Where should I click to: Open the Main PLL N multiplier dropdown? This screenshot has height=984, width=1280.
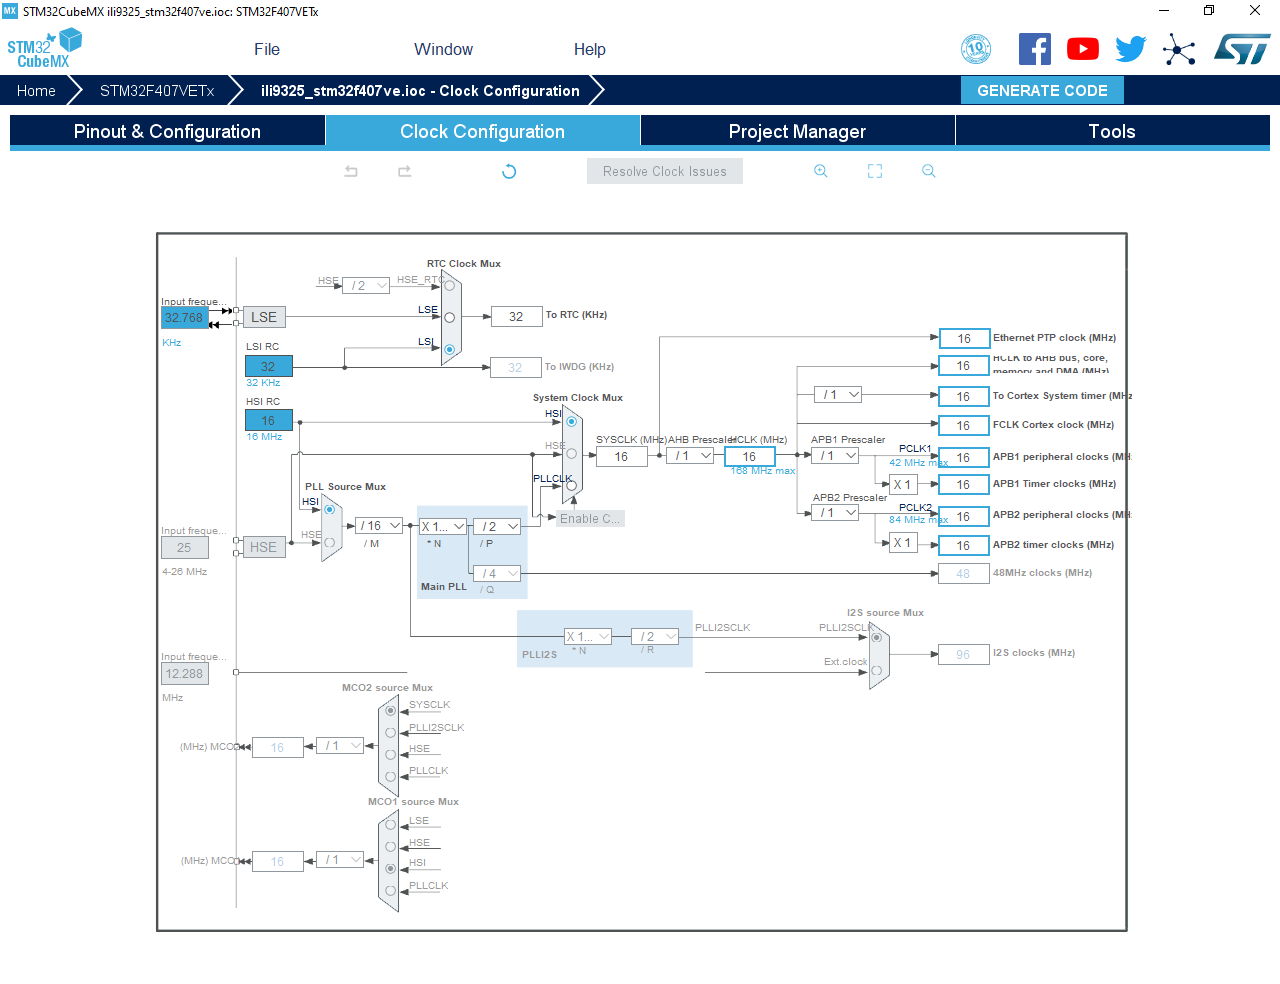coord(443,526)
